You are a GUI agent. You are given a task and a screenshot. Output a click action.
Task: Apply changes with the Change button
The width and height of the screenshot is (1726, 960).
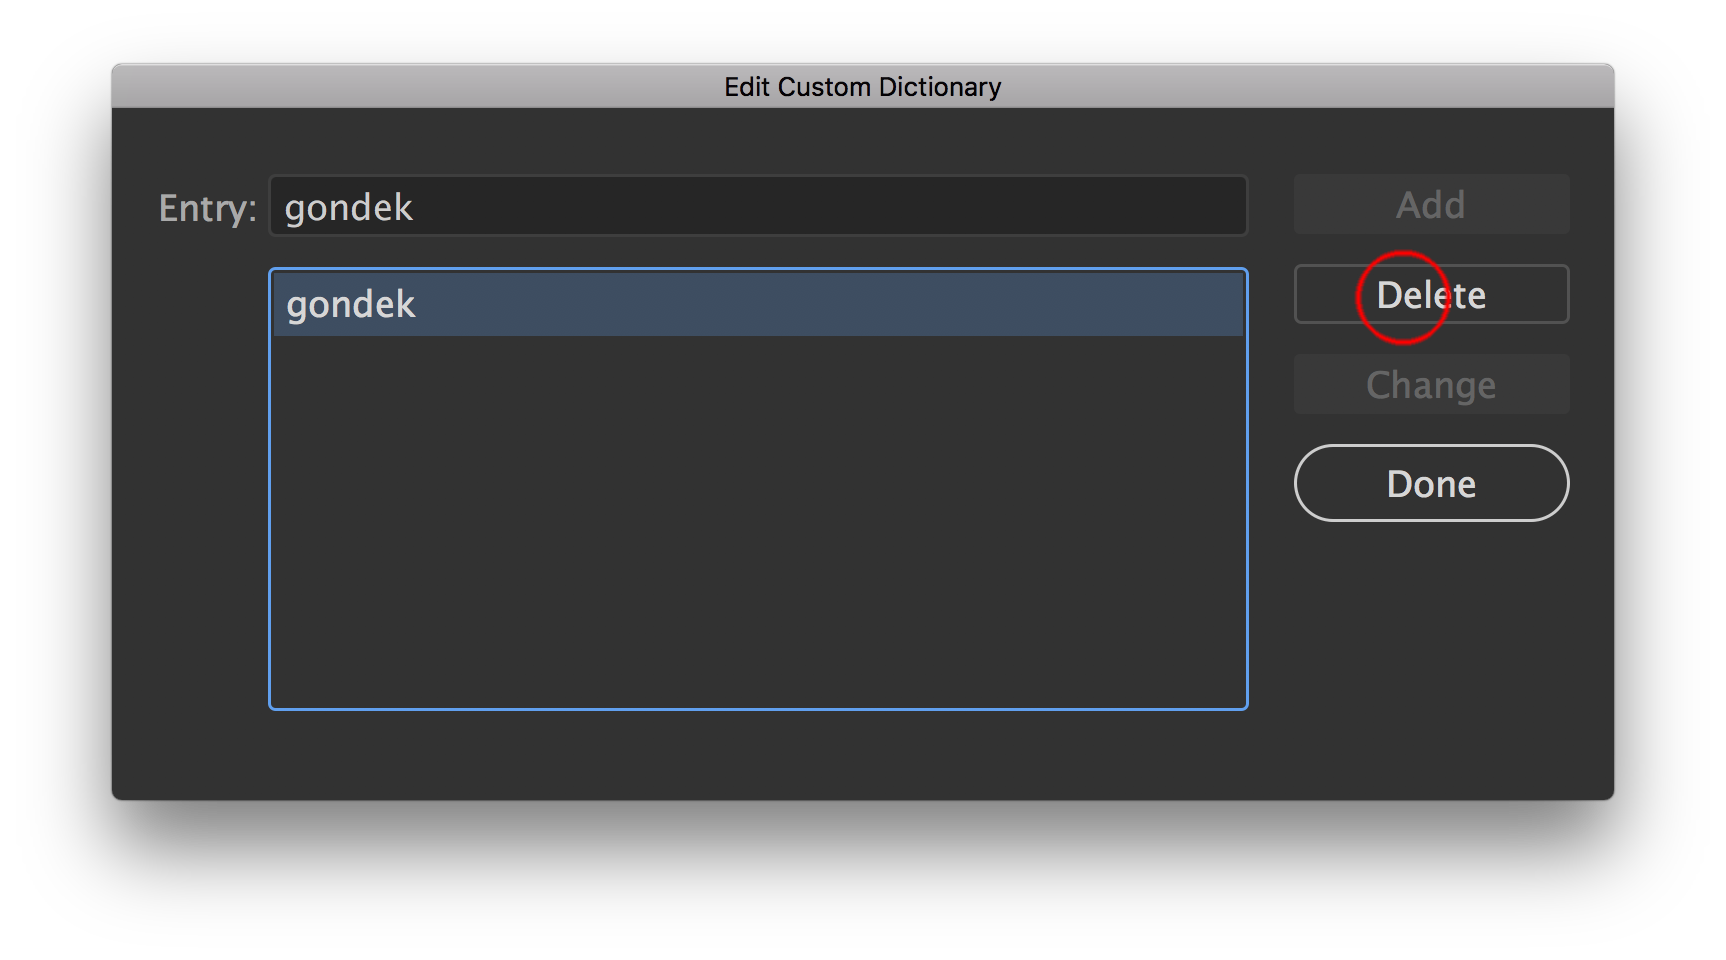(1431, 384)
